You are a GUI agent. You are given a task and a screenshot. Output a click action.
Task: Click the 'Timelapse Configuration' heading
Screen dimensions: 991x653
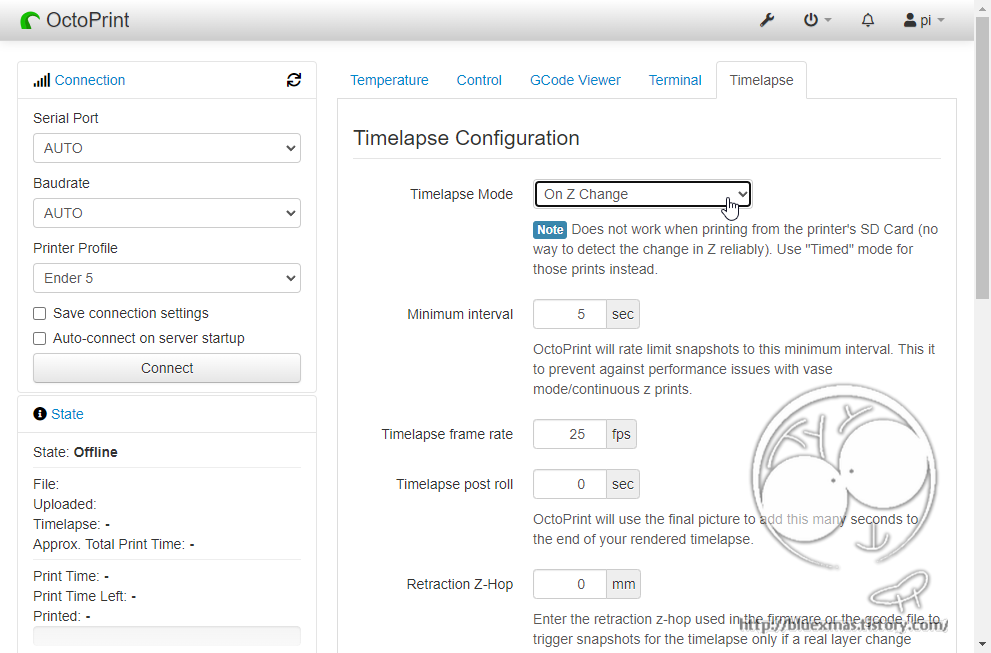pyautogui.click(x=466, y=138)
